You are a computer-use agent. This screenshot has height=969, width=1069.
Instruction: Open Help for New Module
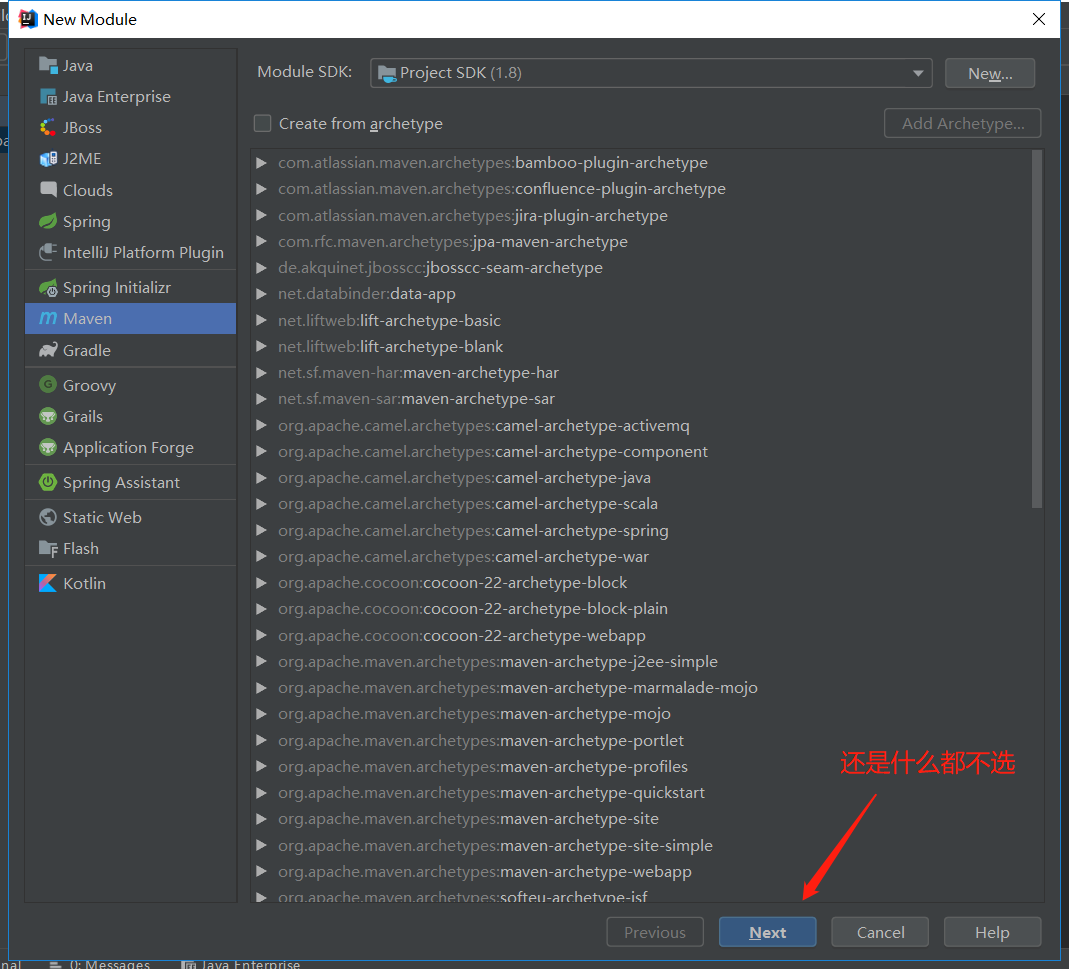[x=993, y=932]
